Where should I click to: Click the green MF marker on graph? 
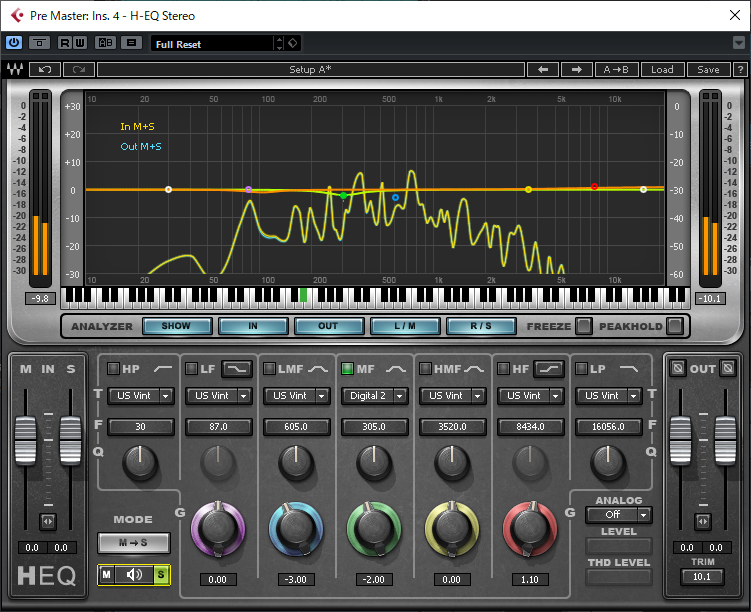point(343,195)
